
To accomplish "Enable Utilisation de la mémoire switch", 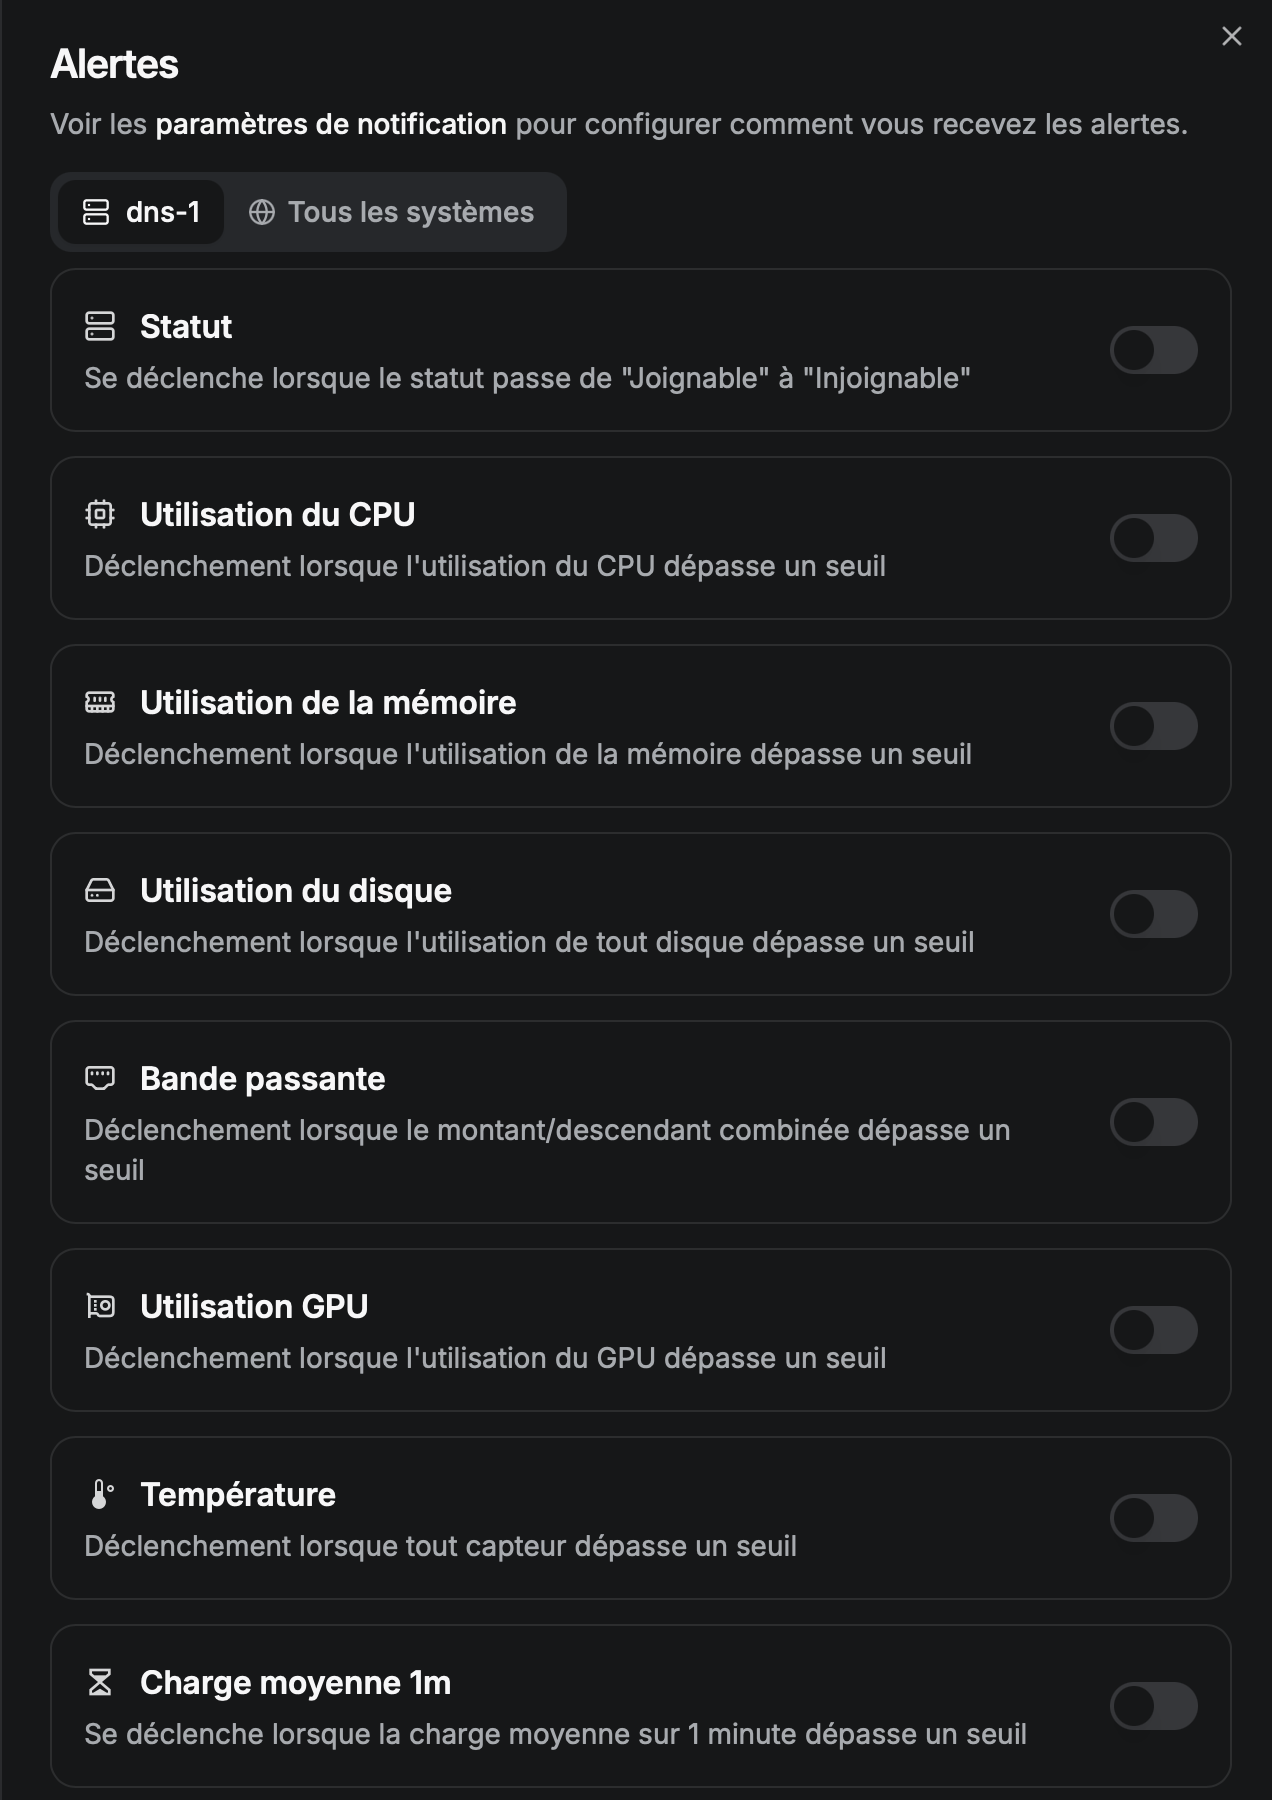I will (1153, 726).
